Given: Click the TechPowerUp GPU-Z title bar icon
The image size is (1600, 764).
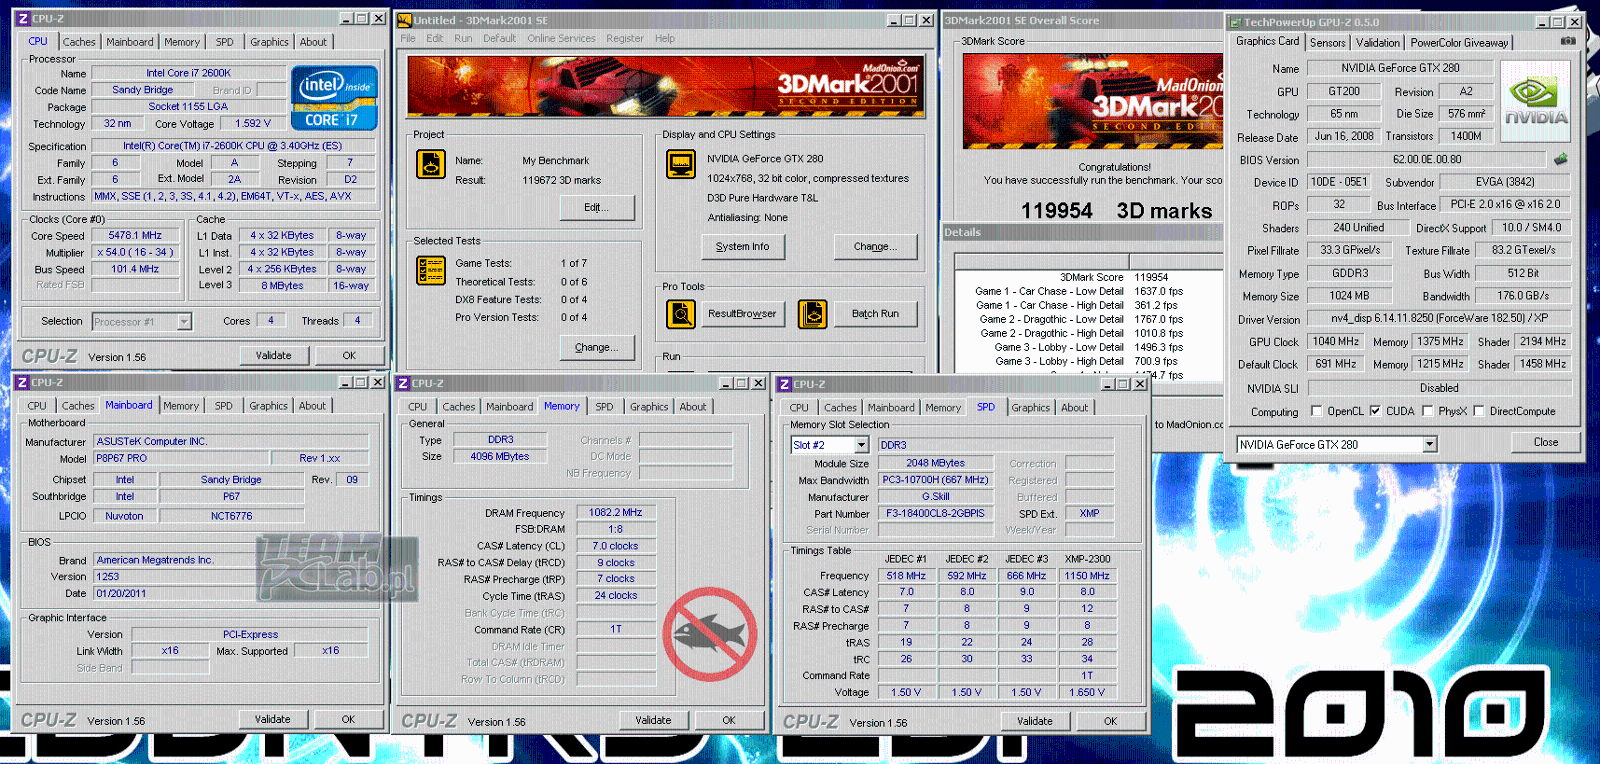Looking at the screenshot, I should coord(1235,22).
